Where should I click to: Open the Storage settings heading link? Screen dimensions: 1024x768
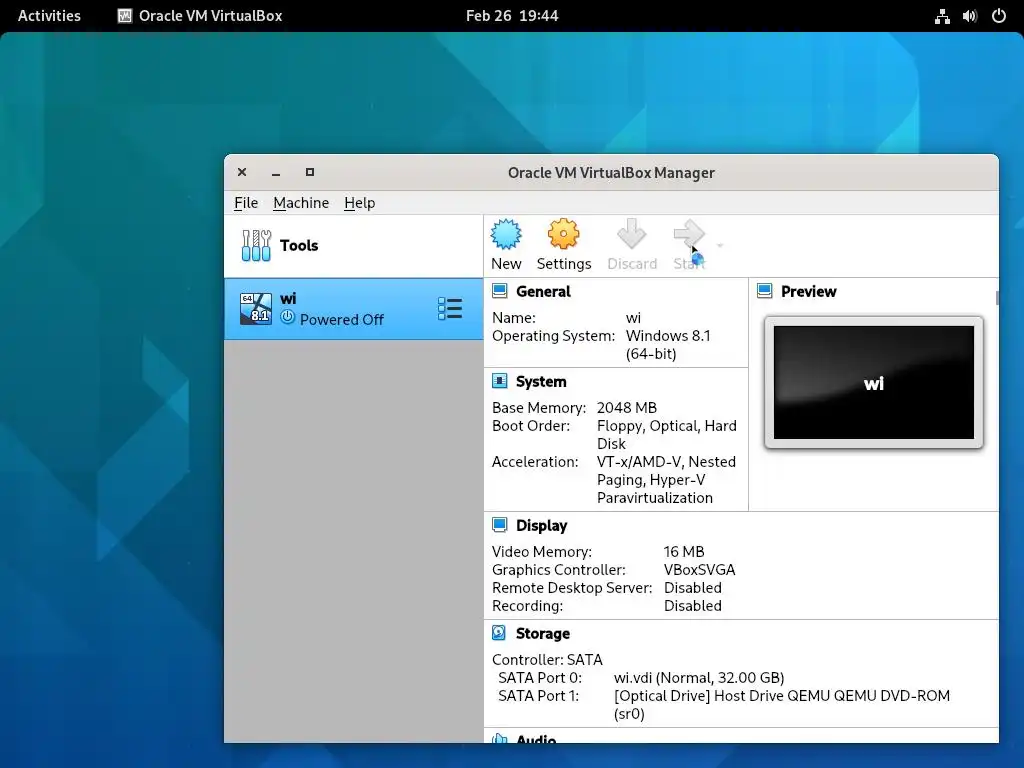(543, 633)
